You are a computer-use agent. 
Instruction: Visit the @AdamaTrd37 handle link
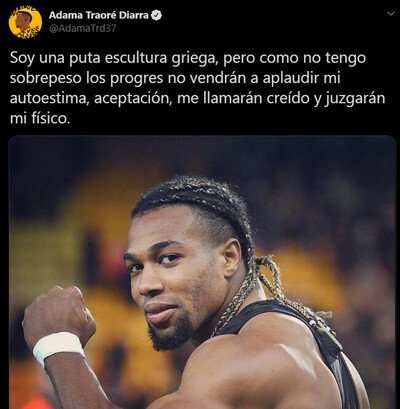pos(83,29)
